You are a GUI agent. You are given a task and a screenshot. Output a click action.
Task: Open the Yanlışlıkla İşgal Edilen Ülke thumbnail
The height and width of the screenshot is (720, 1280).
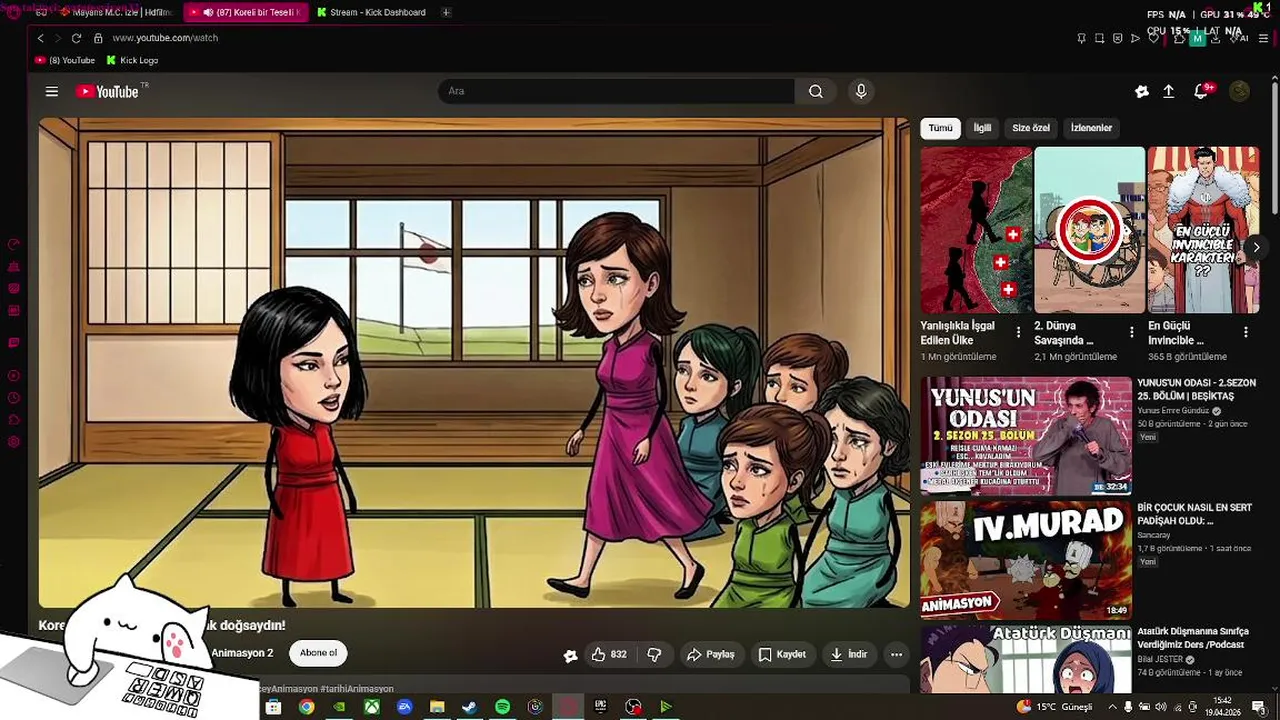coord(976,230)
